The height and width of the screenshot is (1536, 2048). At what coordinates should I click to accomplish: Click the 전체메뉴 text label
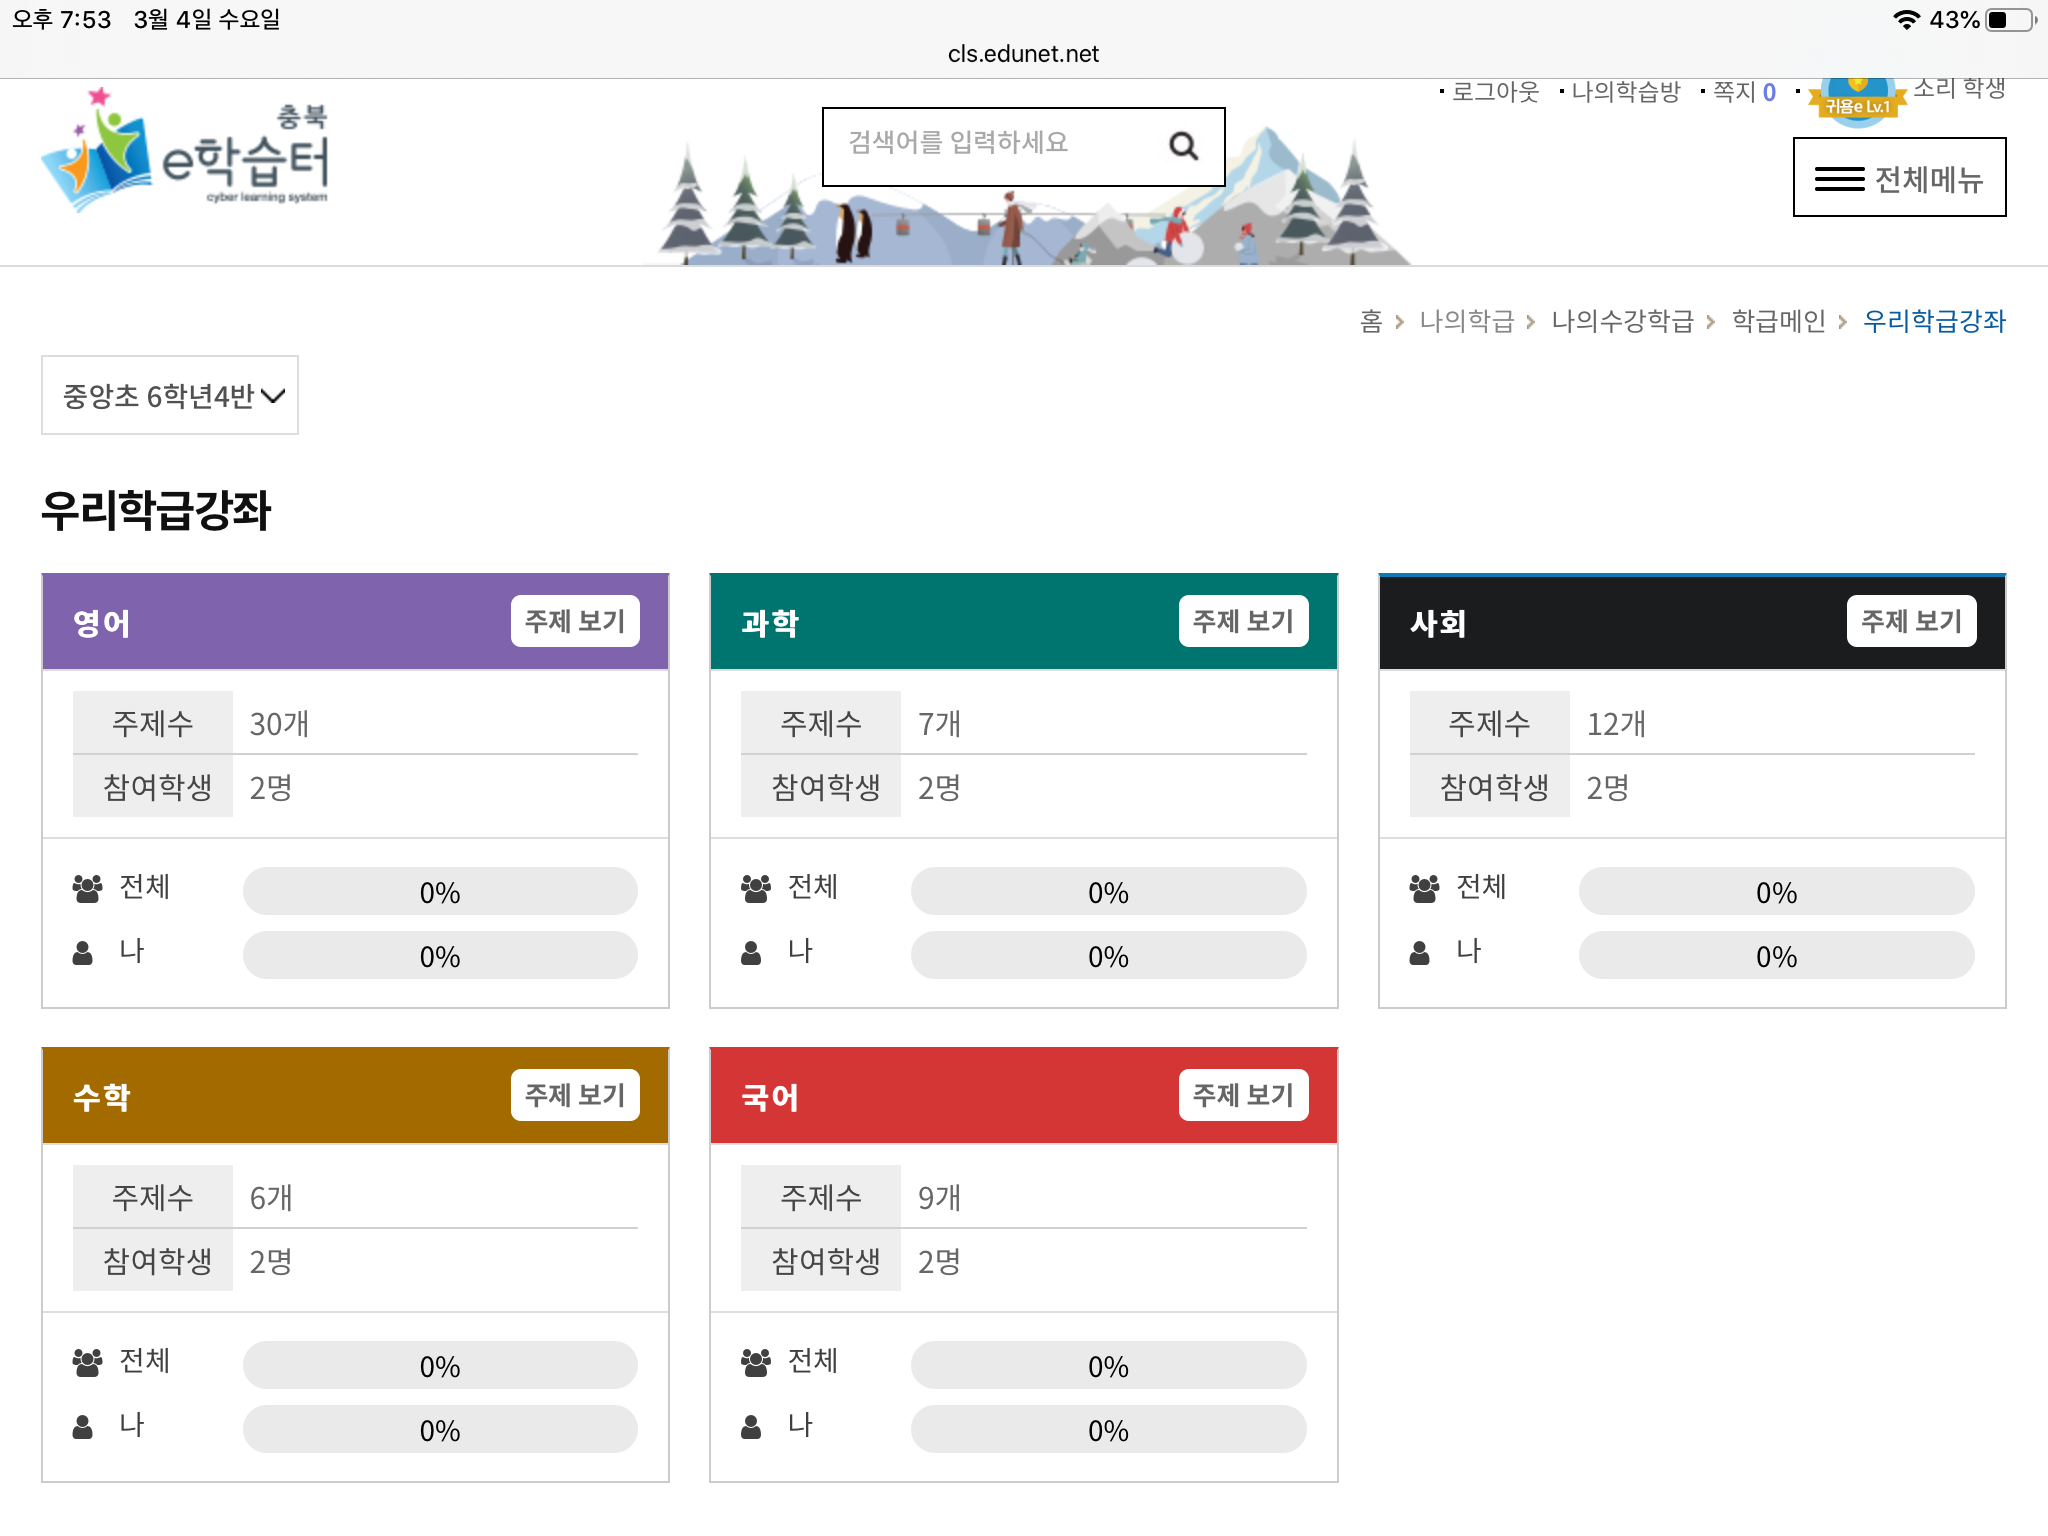[x=1928, y=180]
